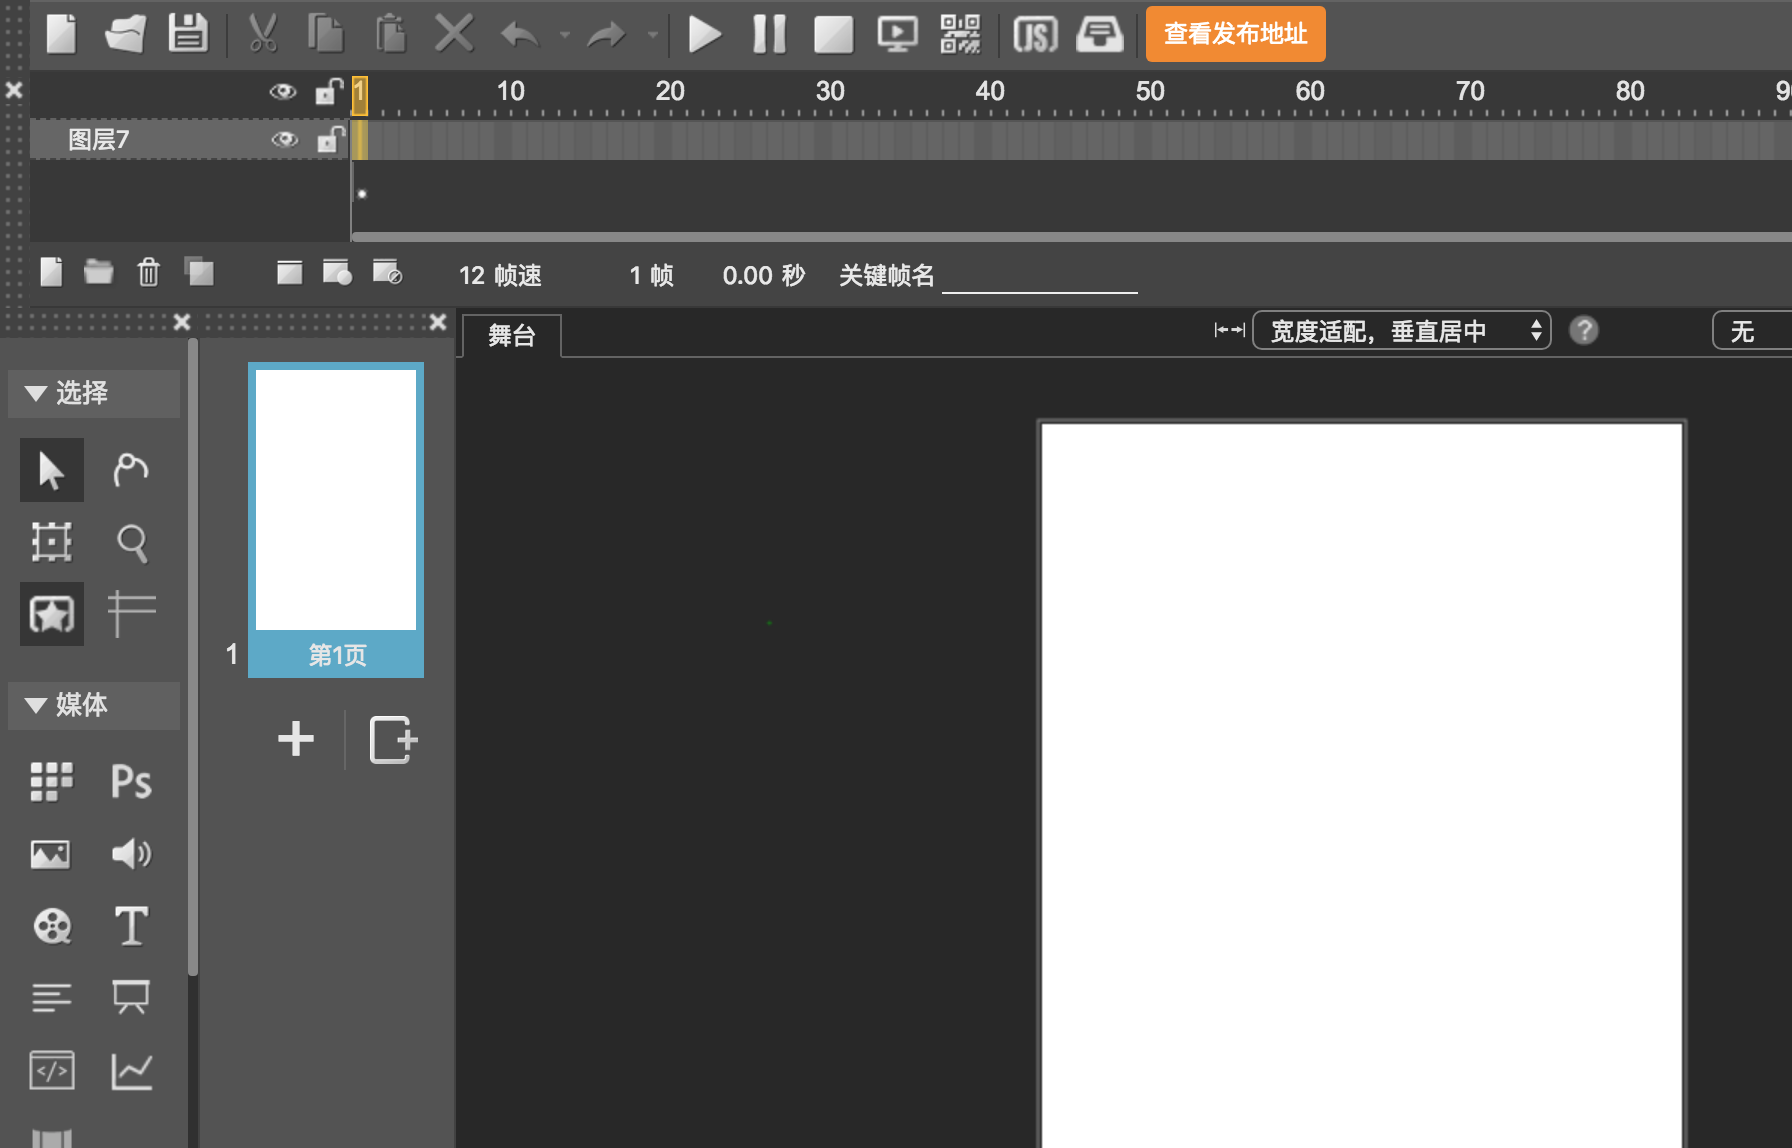Pause the animation
This screenshot has width=1792, height=1148.
(x=769, y=34)
